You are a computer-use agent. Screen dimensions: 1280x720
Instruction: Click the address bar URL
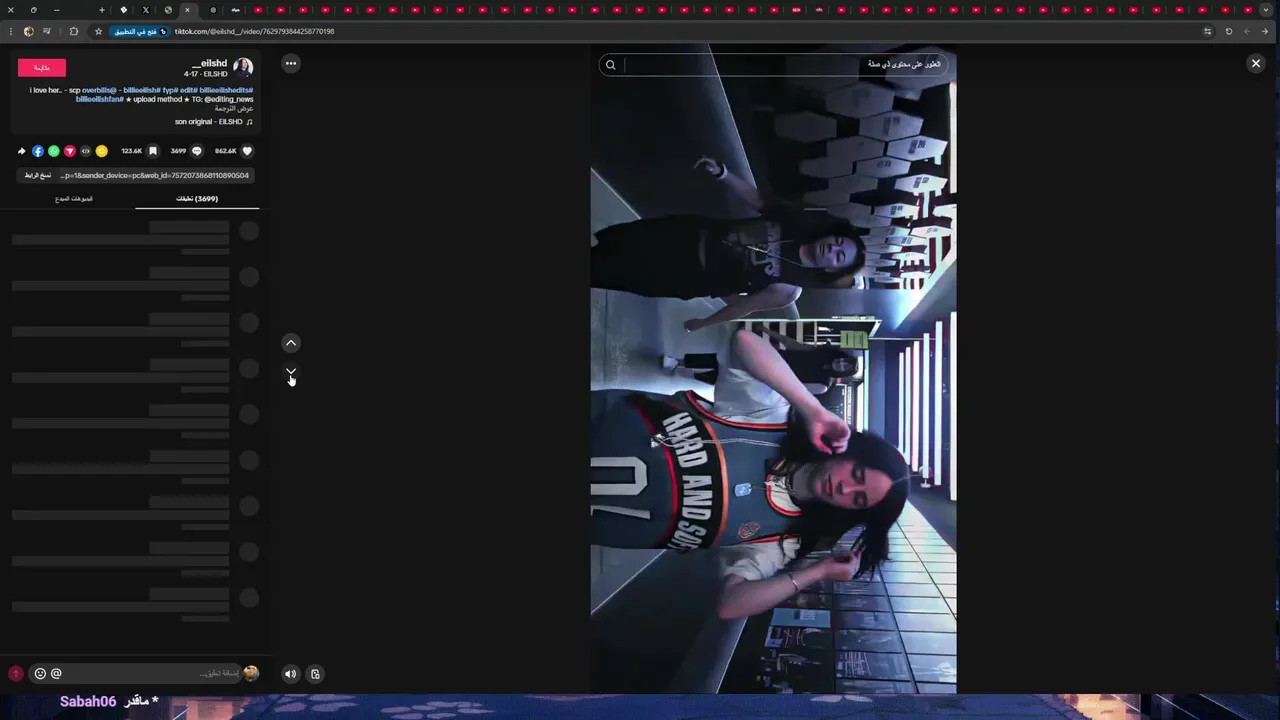coord(254,31)
